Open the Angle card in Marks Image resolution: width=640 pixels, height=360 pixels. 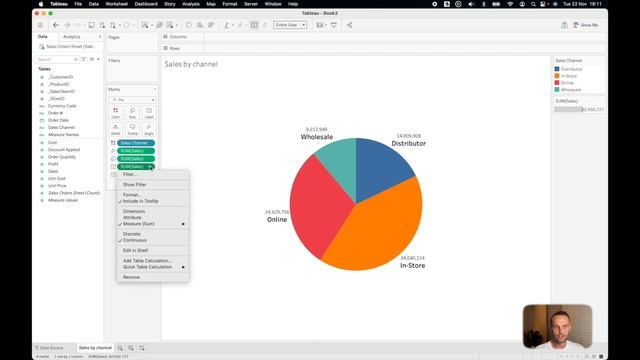[149, 130]
